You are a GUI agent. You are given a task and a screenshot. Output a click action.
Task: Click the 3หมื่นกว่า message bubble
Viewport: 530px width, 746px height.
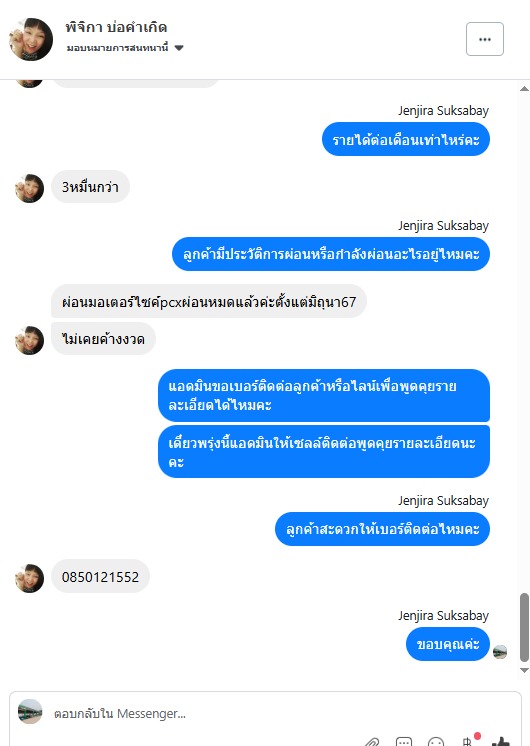pos(90,187)
